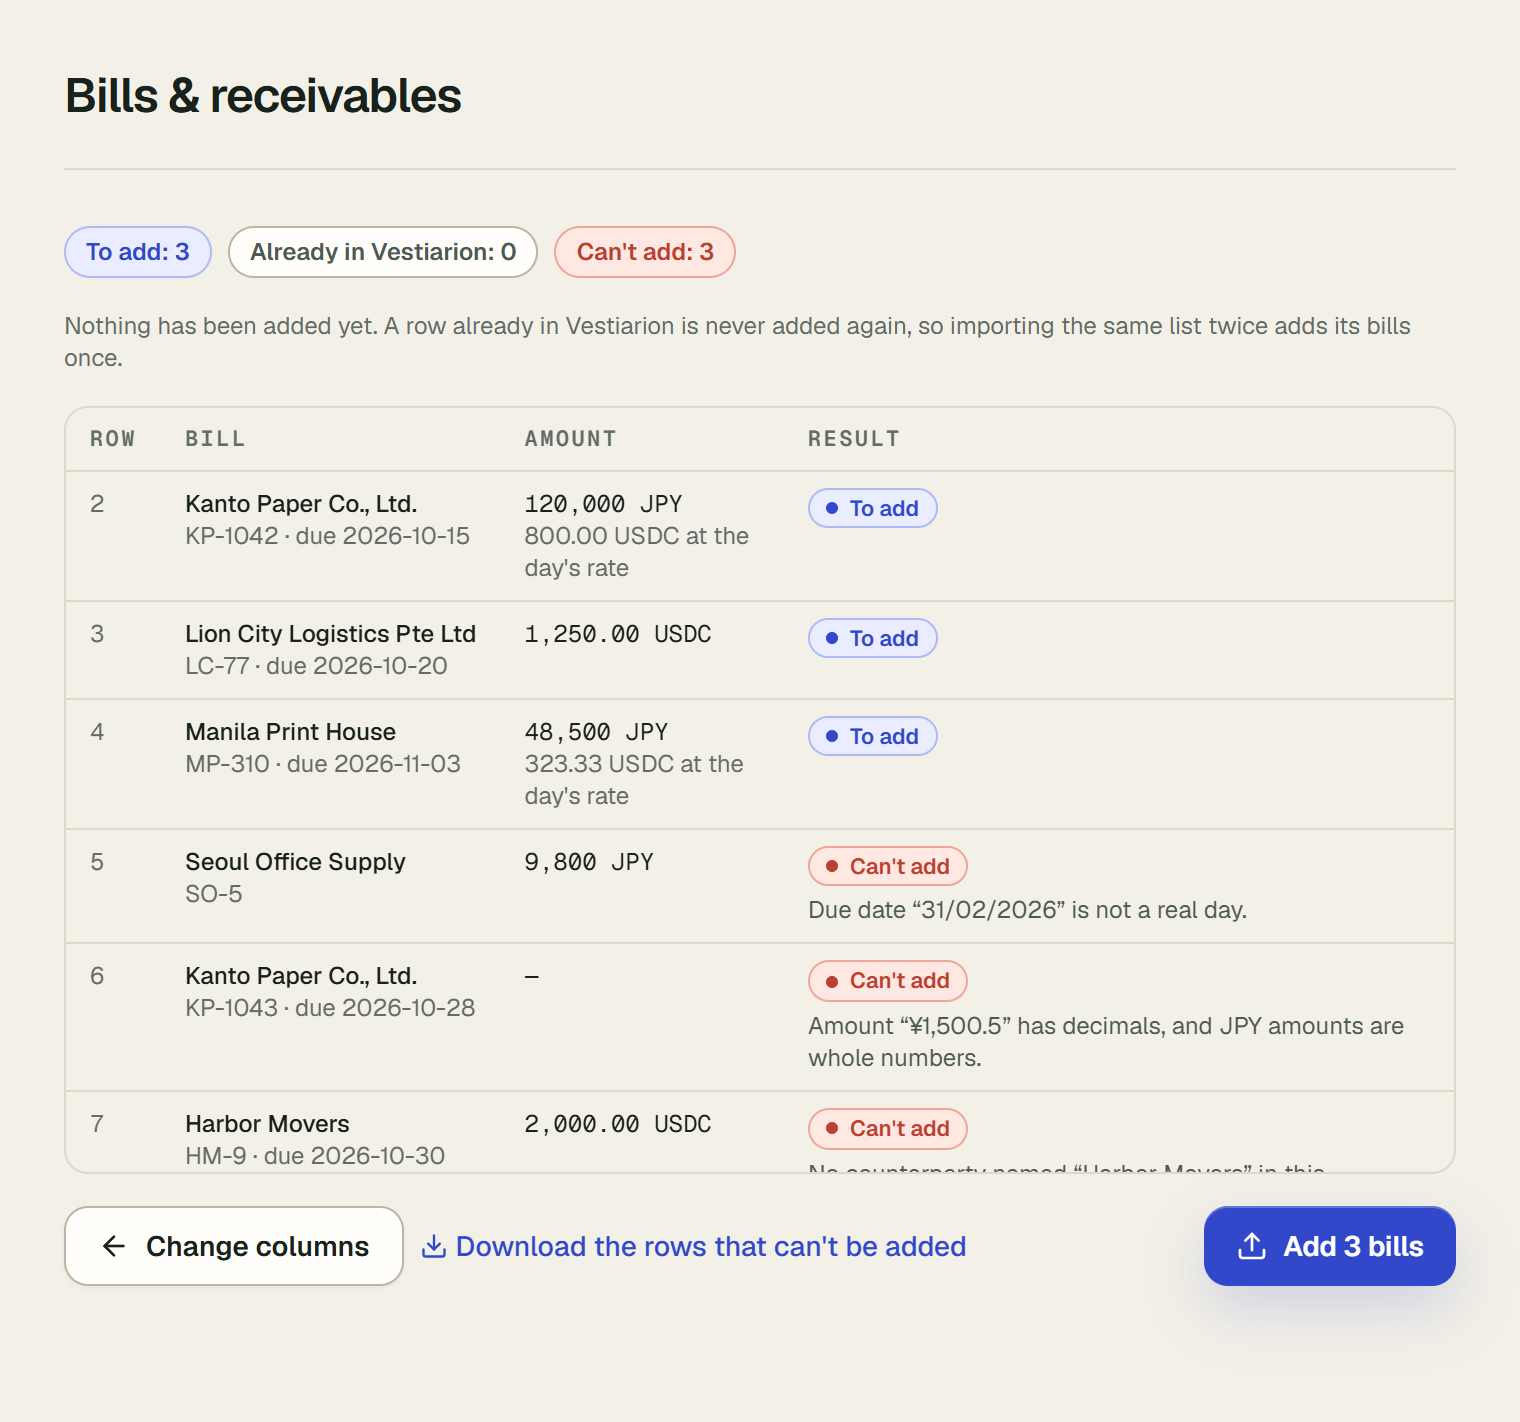Click the 'KP-1042 · due 2026-10-15' reference
The image size is (1520, 1422).
click(x=328, y=536)
